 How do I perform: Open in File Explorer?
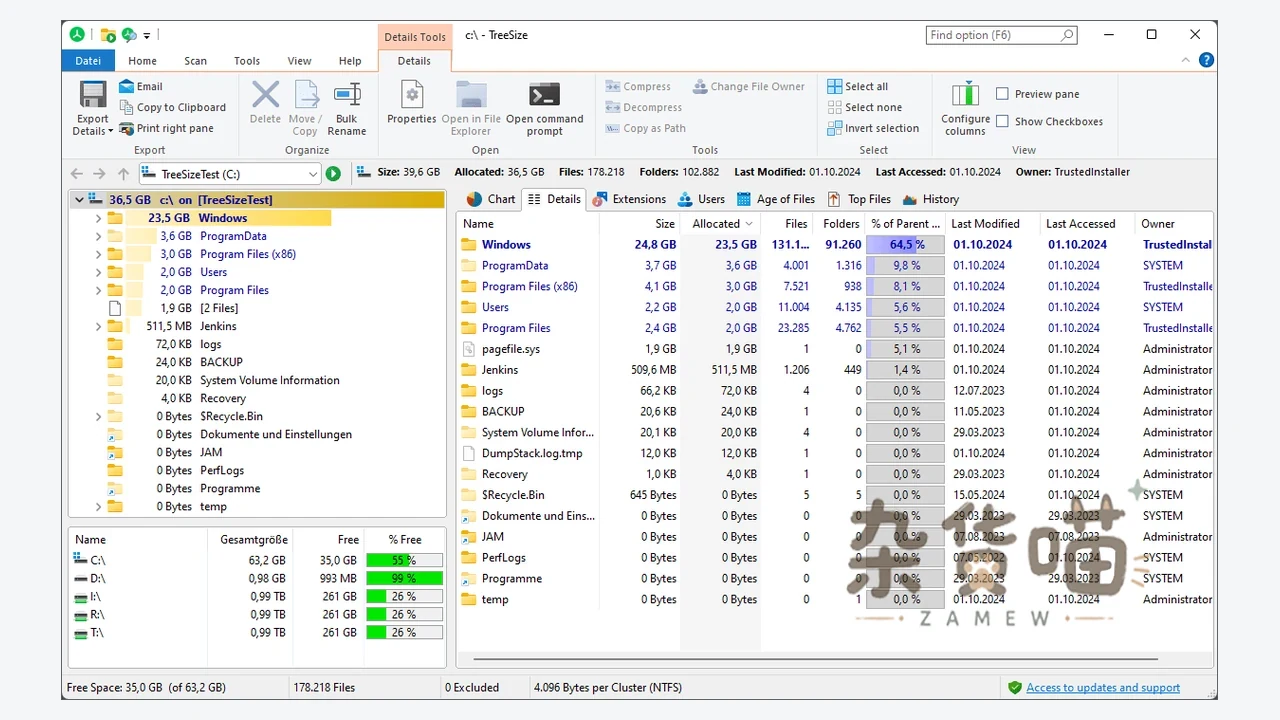[471, 109]
